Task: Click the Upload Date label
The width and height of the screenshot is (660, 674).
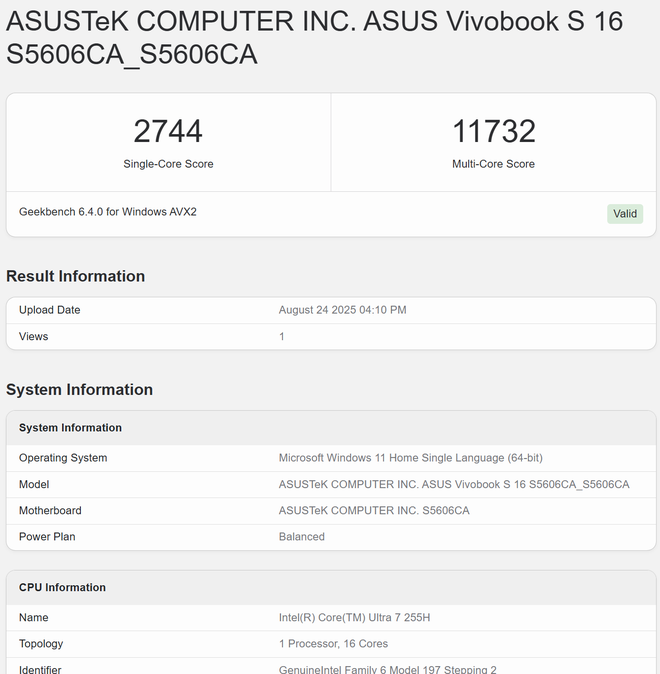Action: click(49, 310)
